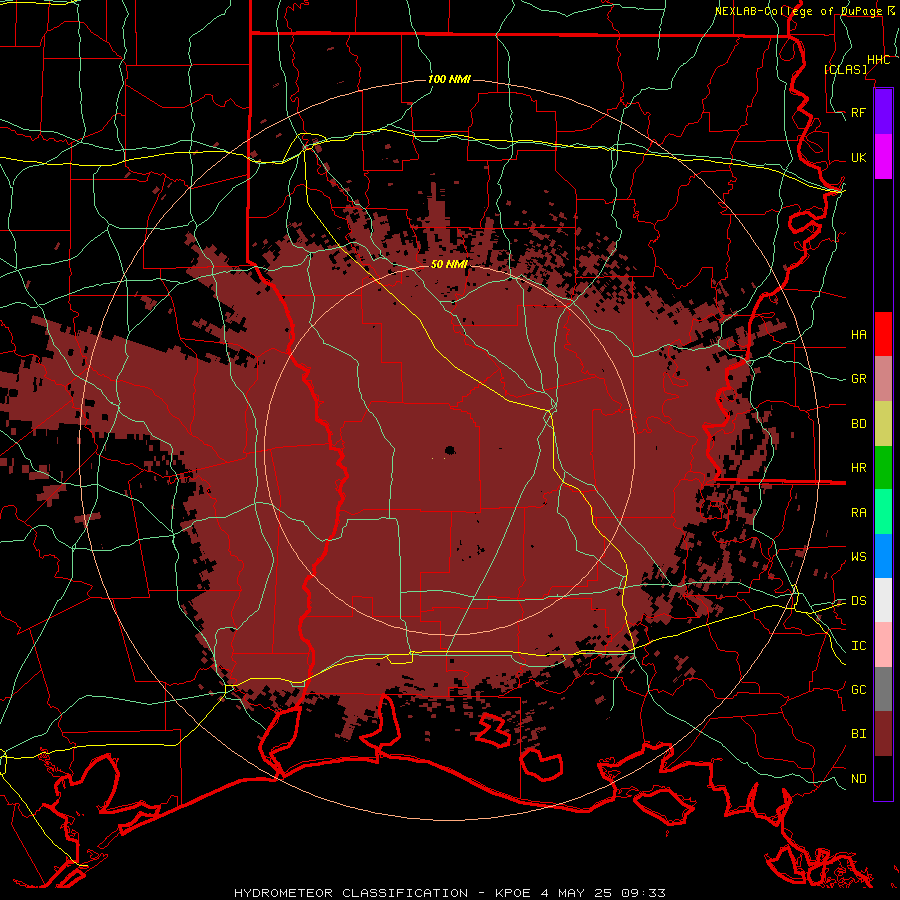
Task: Click the RA legend label text
Action: pos(858,513)
